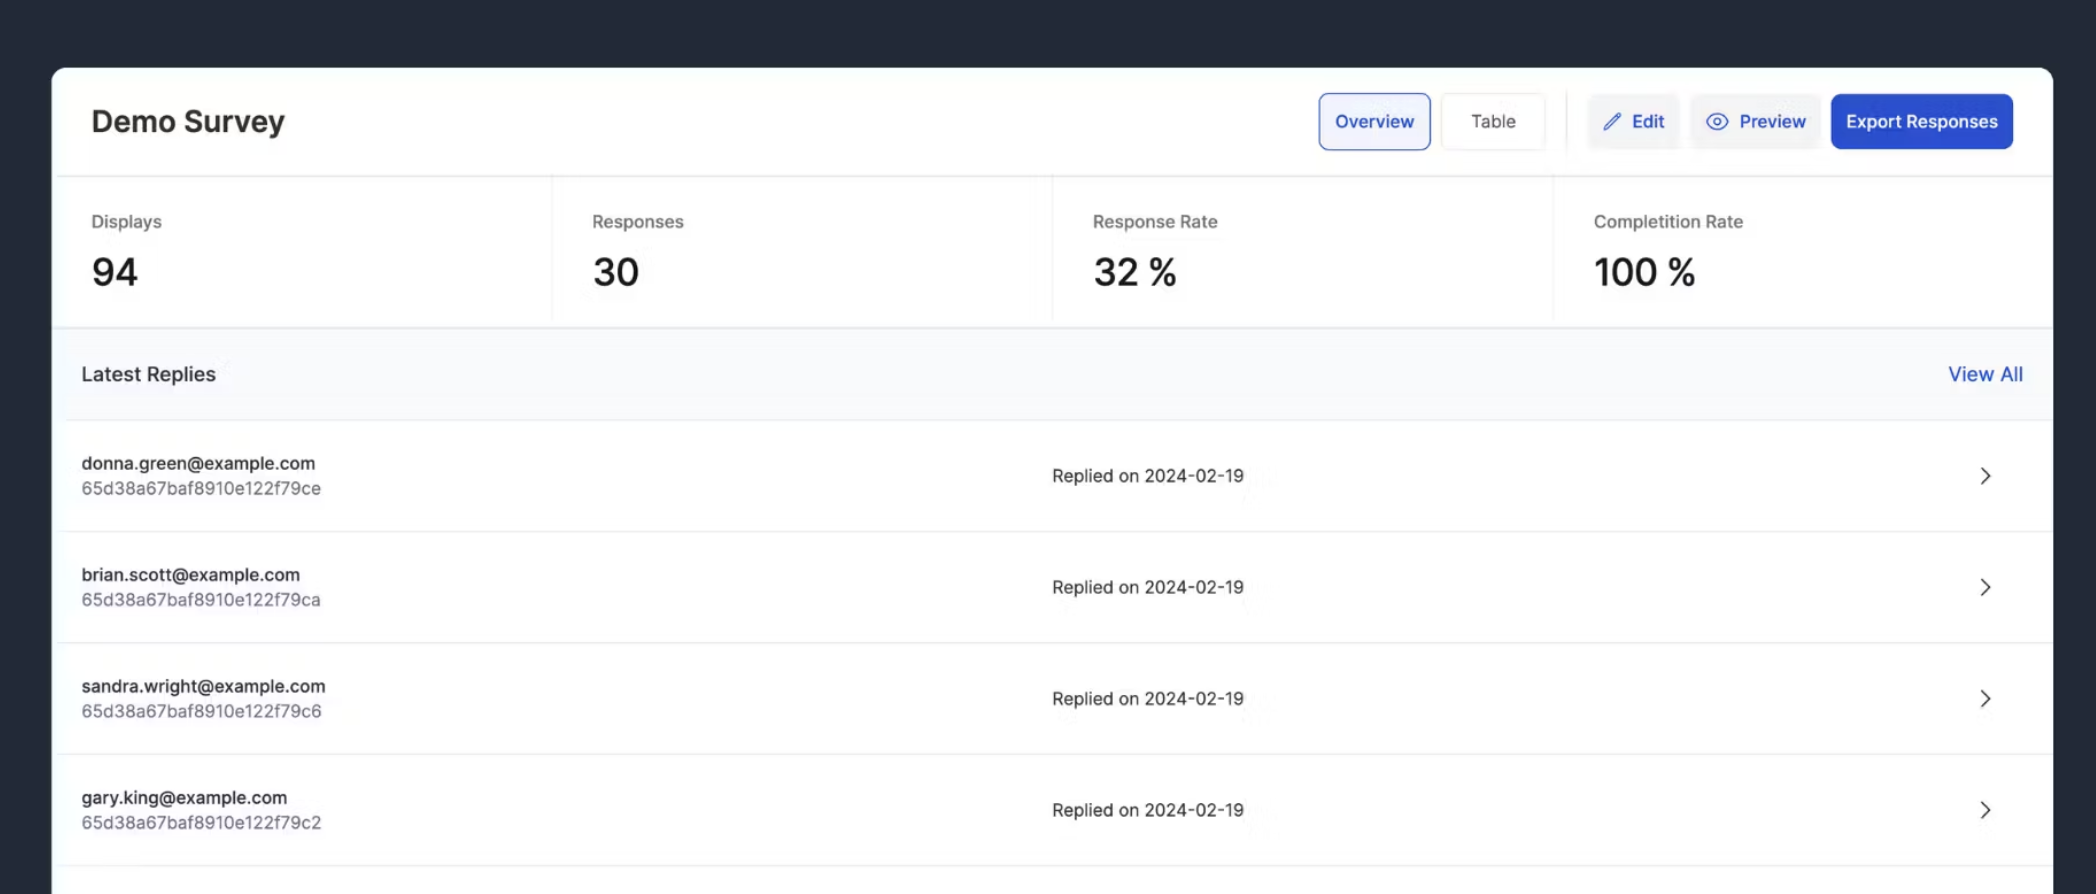Screen dimensions: 2096x894
Task: Click response ID 65d38a67baf8910e122f79c2
Action: (x=201, y=823)
